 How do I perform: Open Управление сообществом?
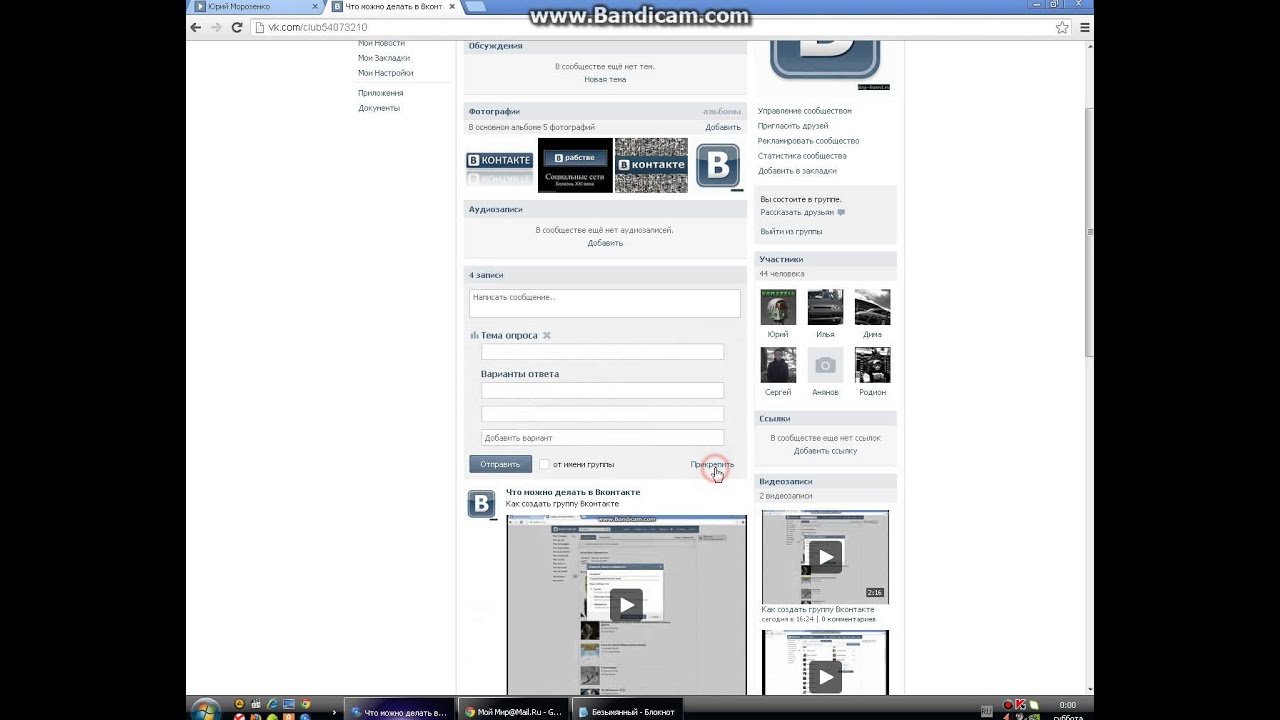[x=805, y=111]
